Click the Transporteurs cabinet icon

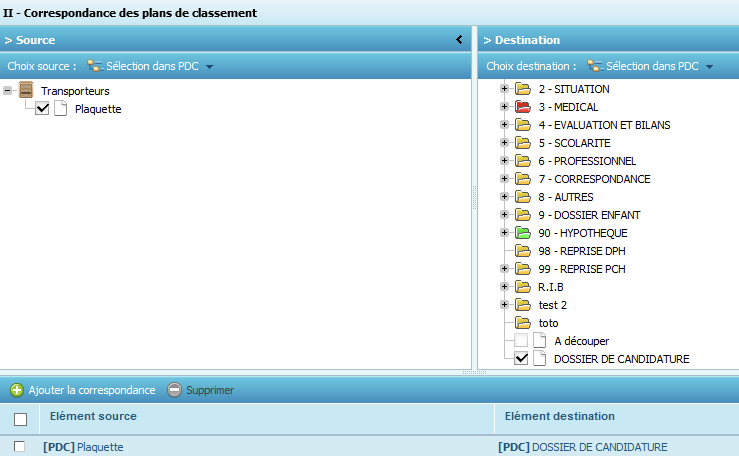(26, 91)
